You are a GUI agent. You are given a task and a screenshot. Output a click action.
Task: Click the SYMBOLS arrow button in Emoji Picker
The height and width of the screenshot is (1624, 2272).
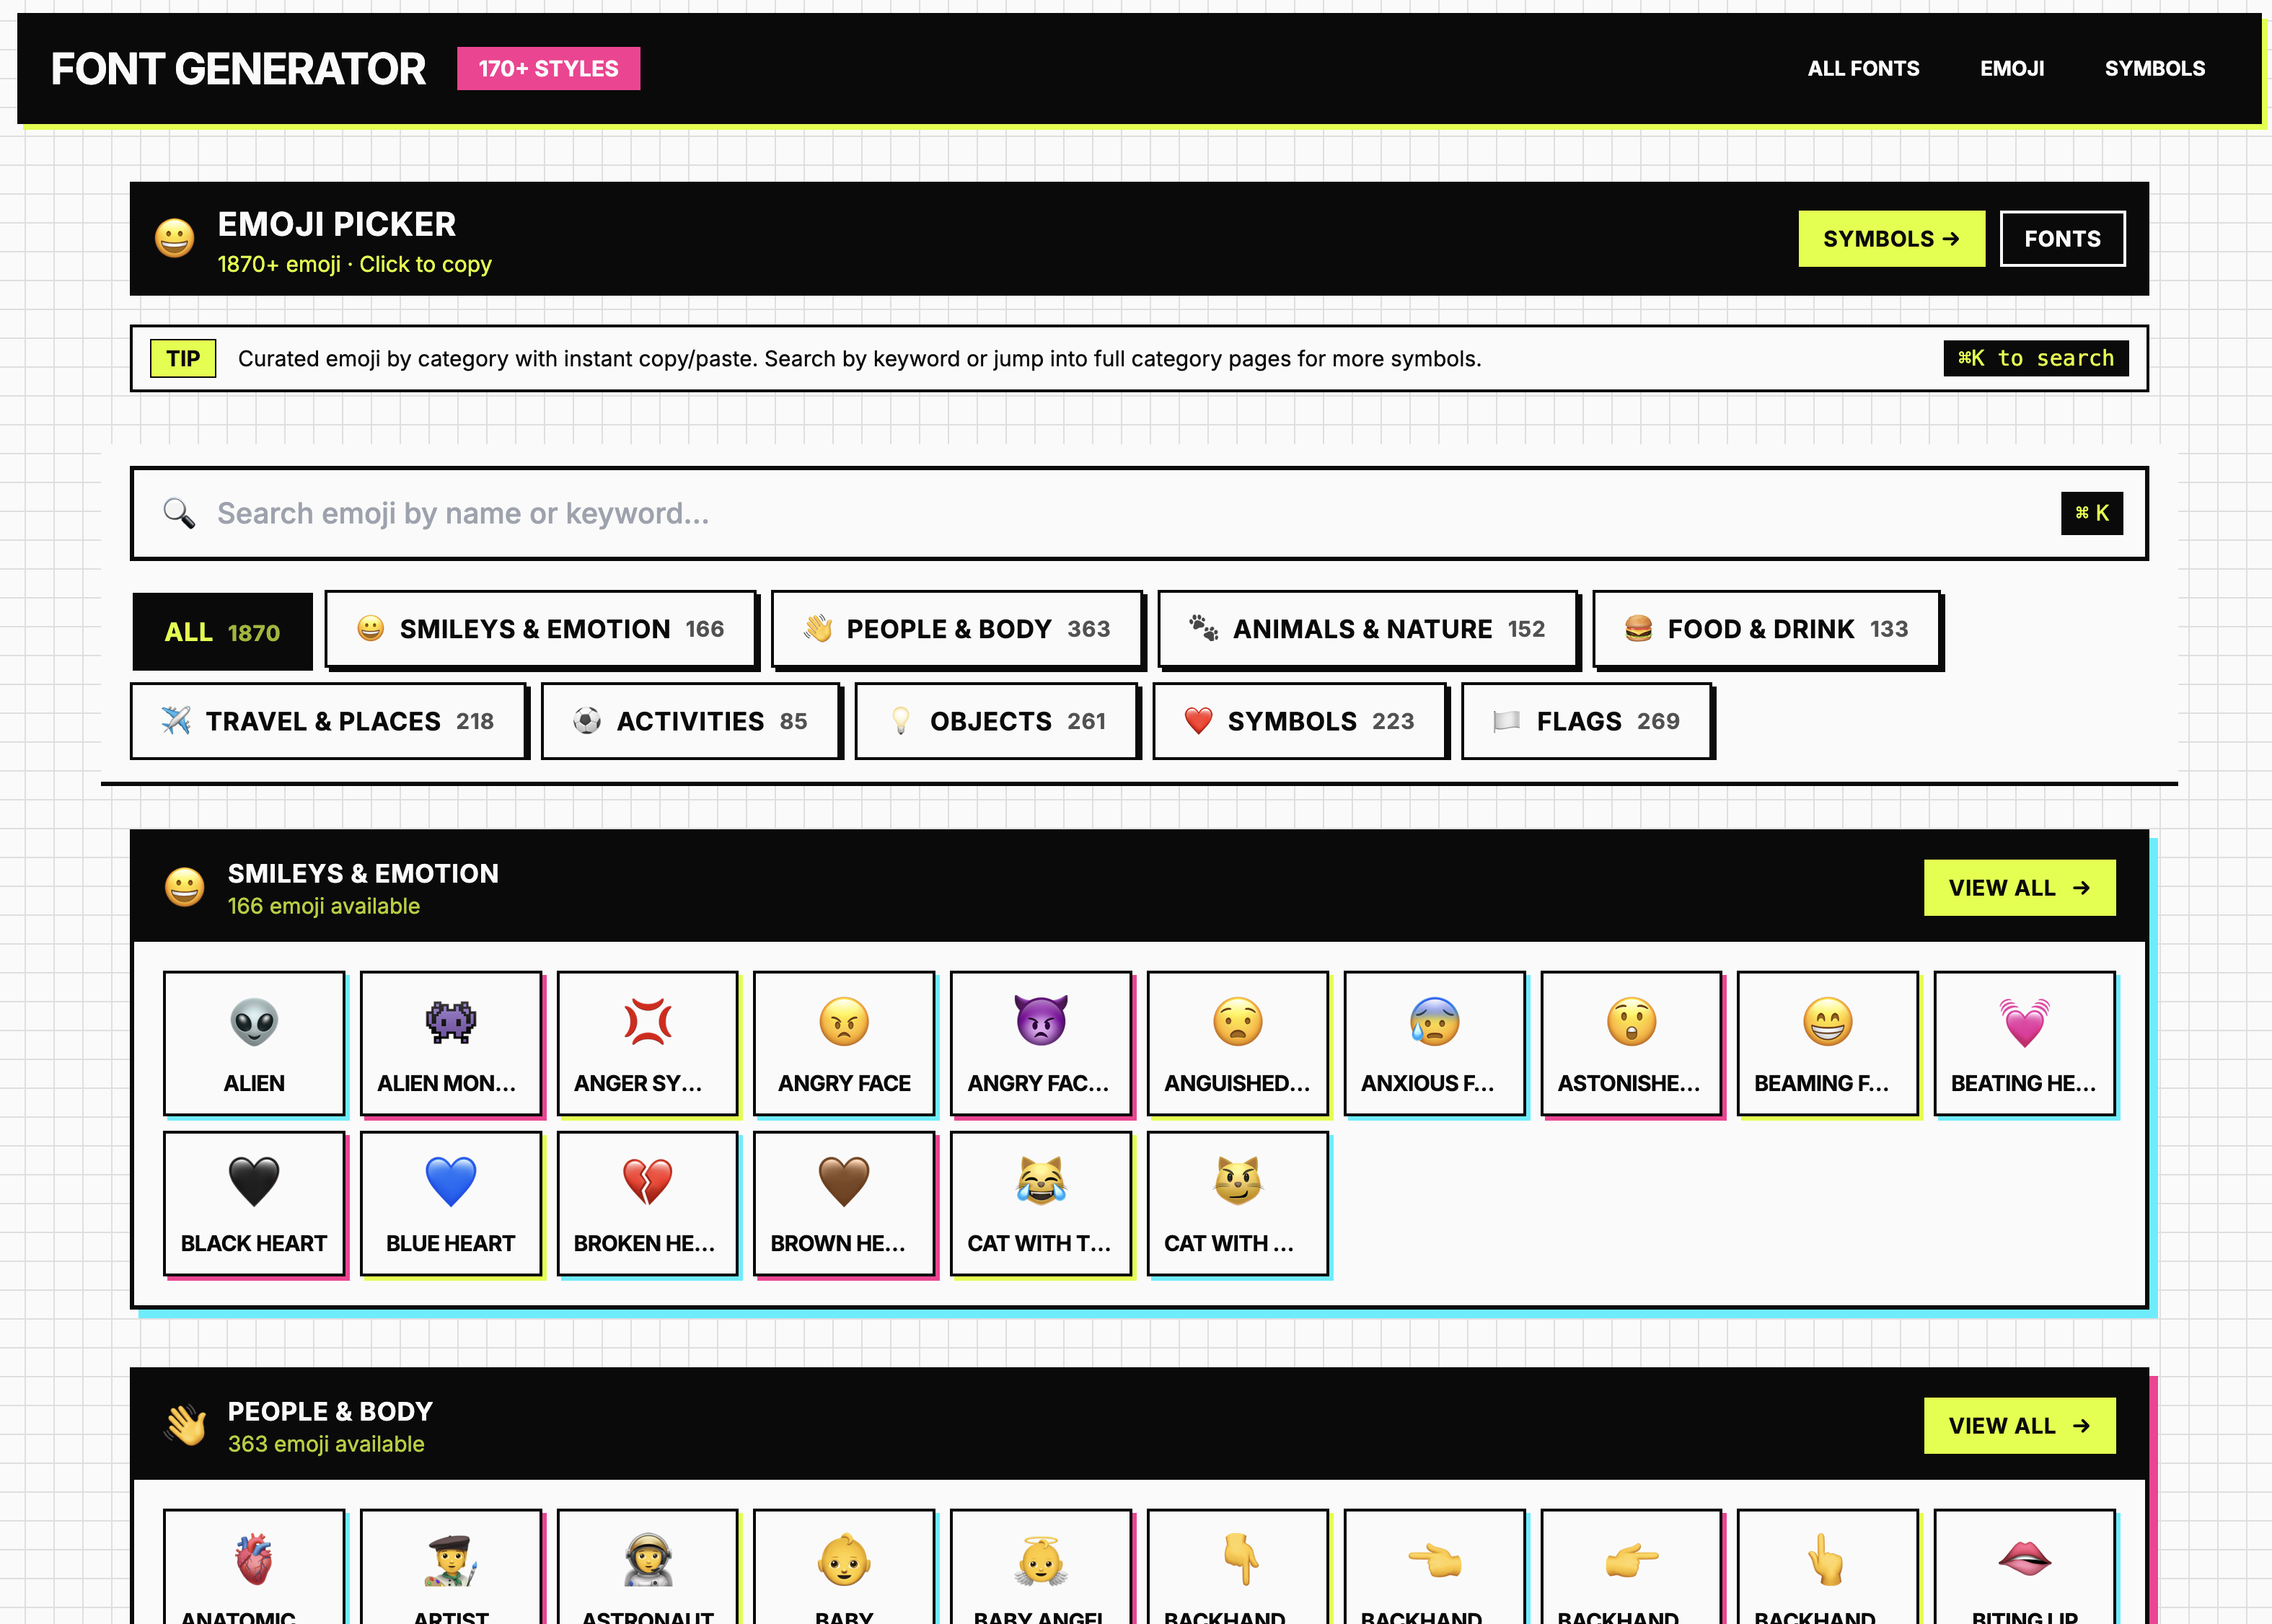pyautogui.click(x=1891, y=239)
